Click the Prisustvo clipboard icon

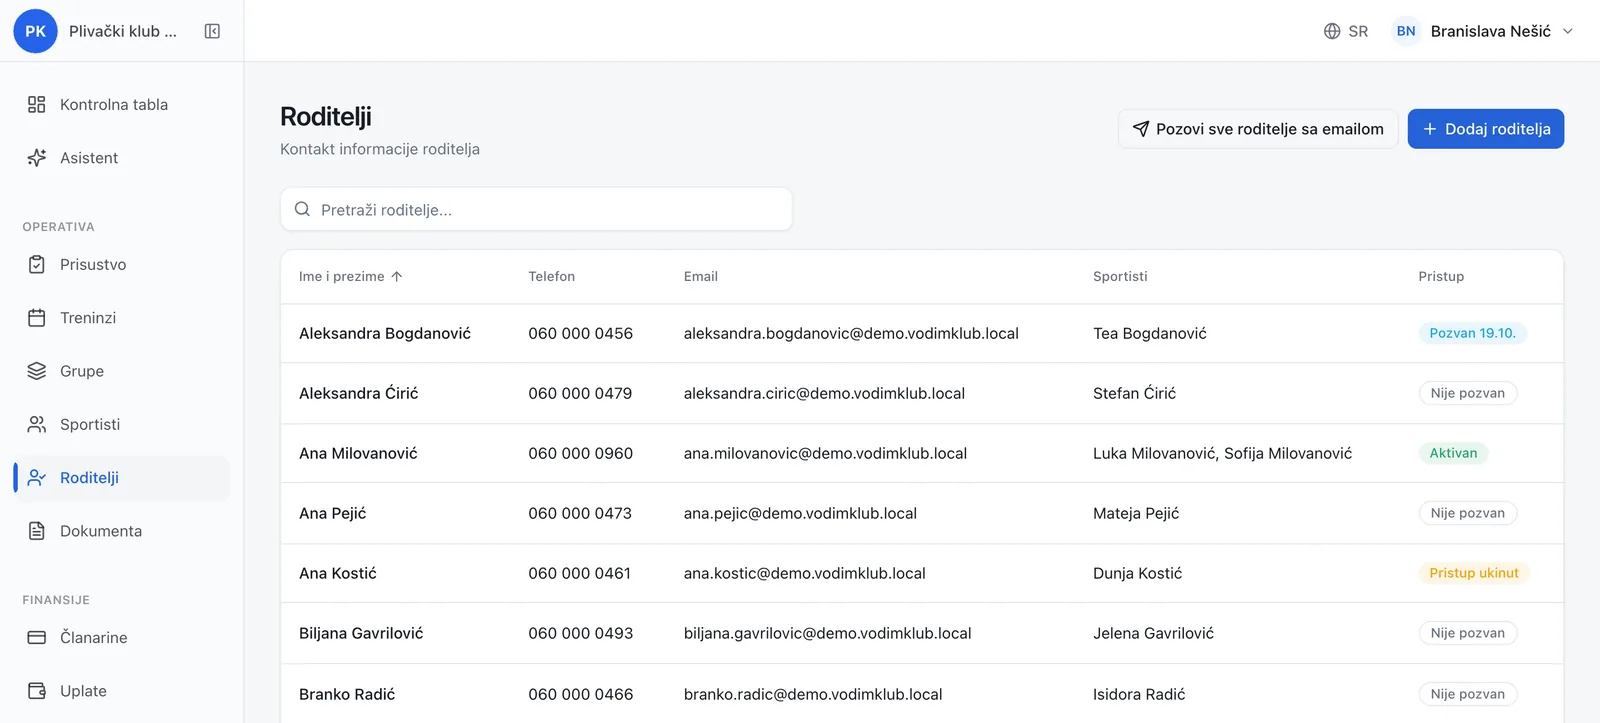[37, 264]
